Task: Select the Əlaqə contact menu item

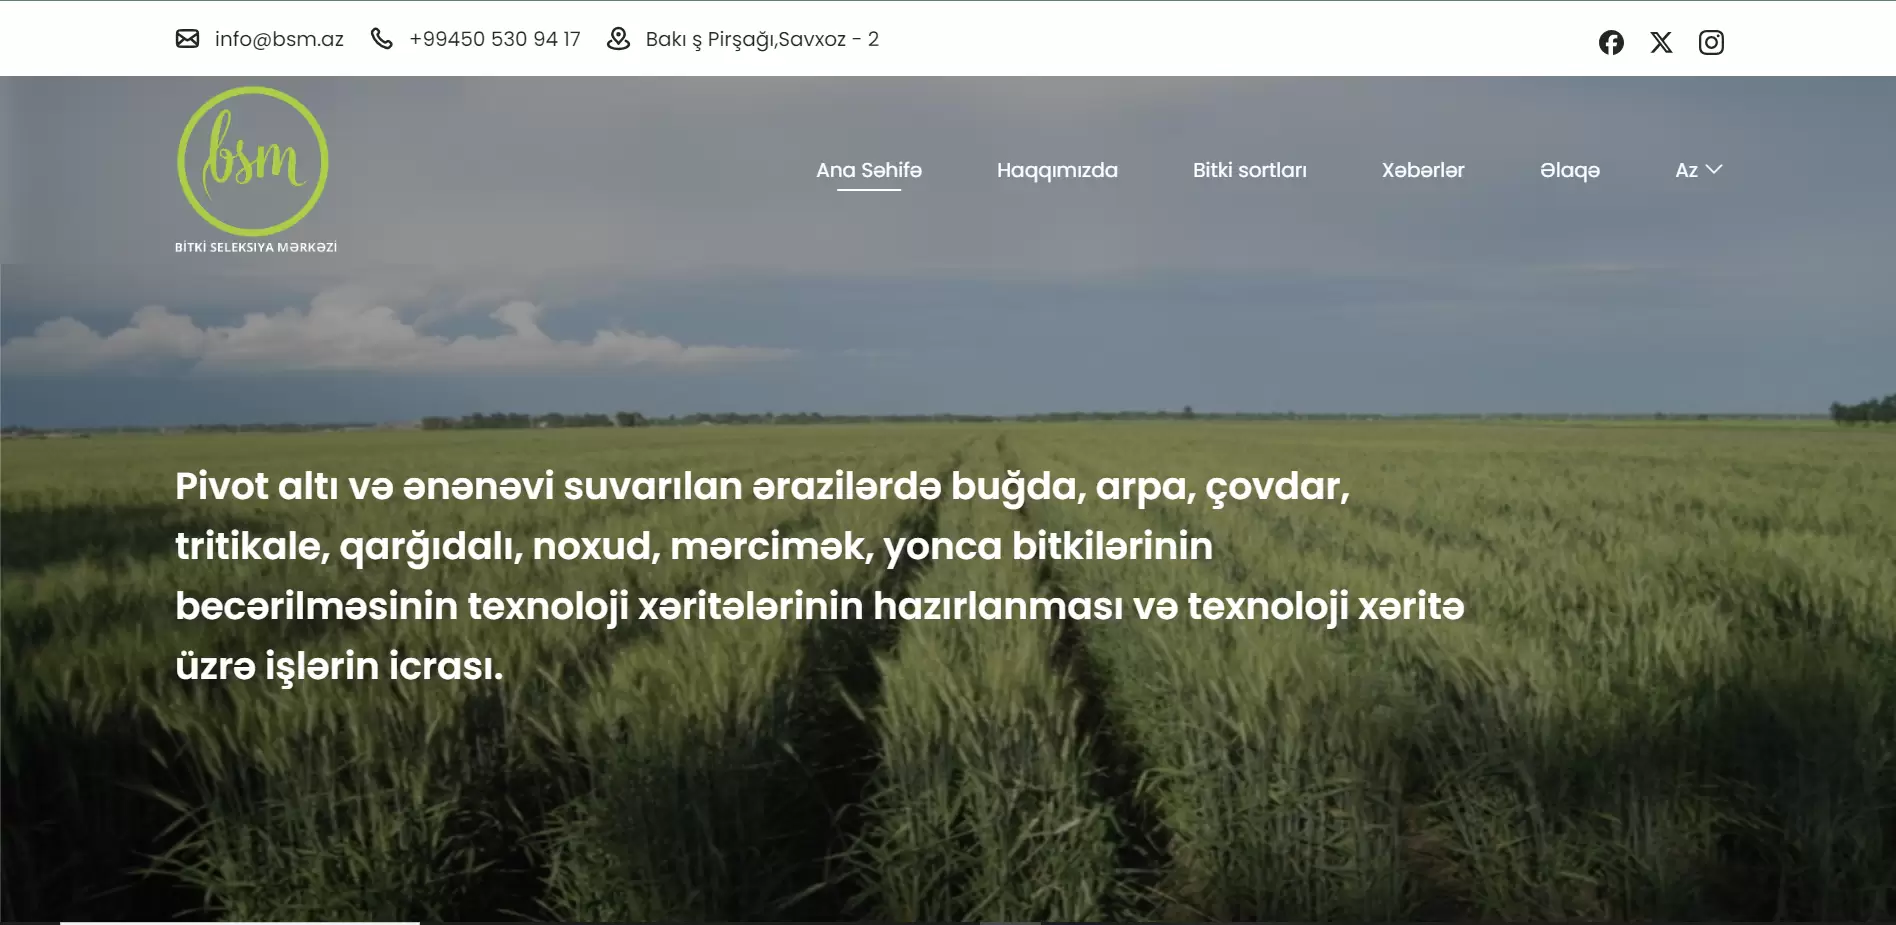Action: click(1569, 170)
